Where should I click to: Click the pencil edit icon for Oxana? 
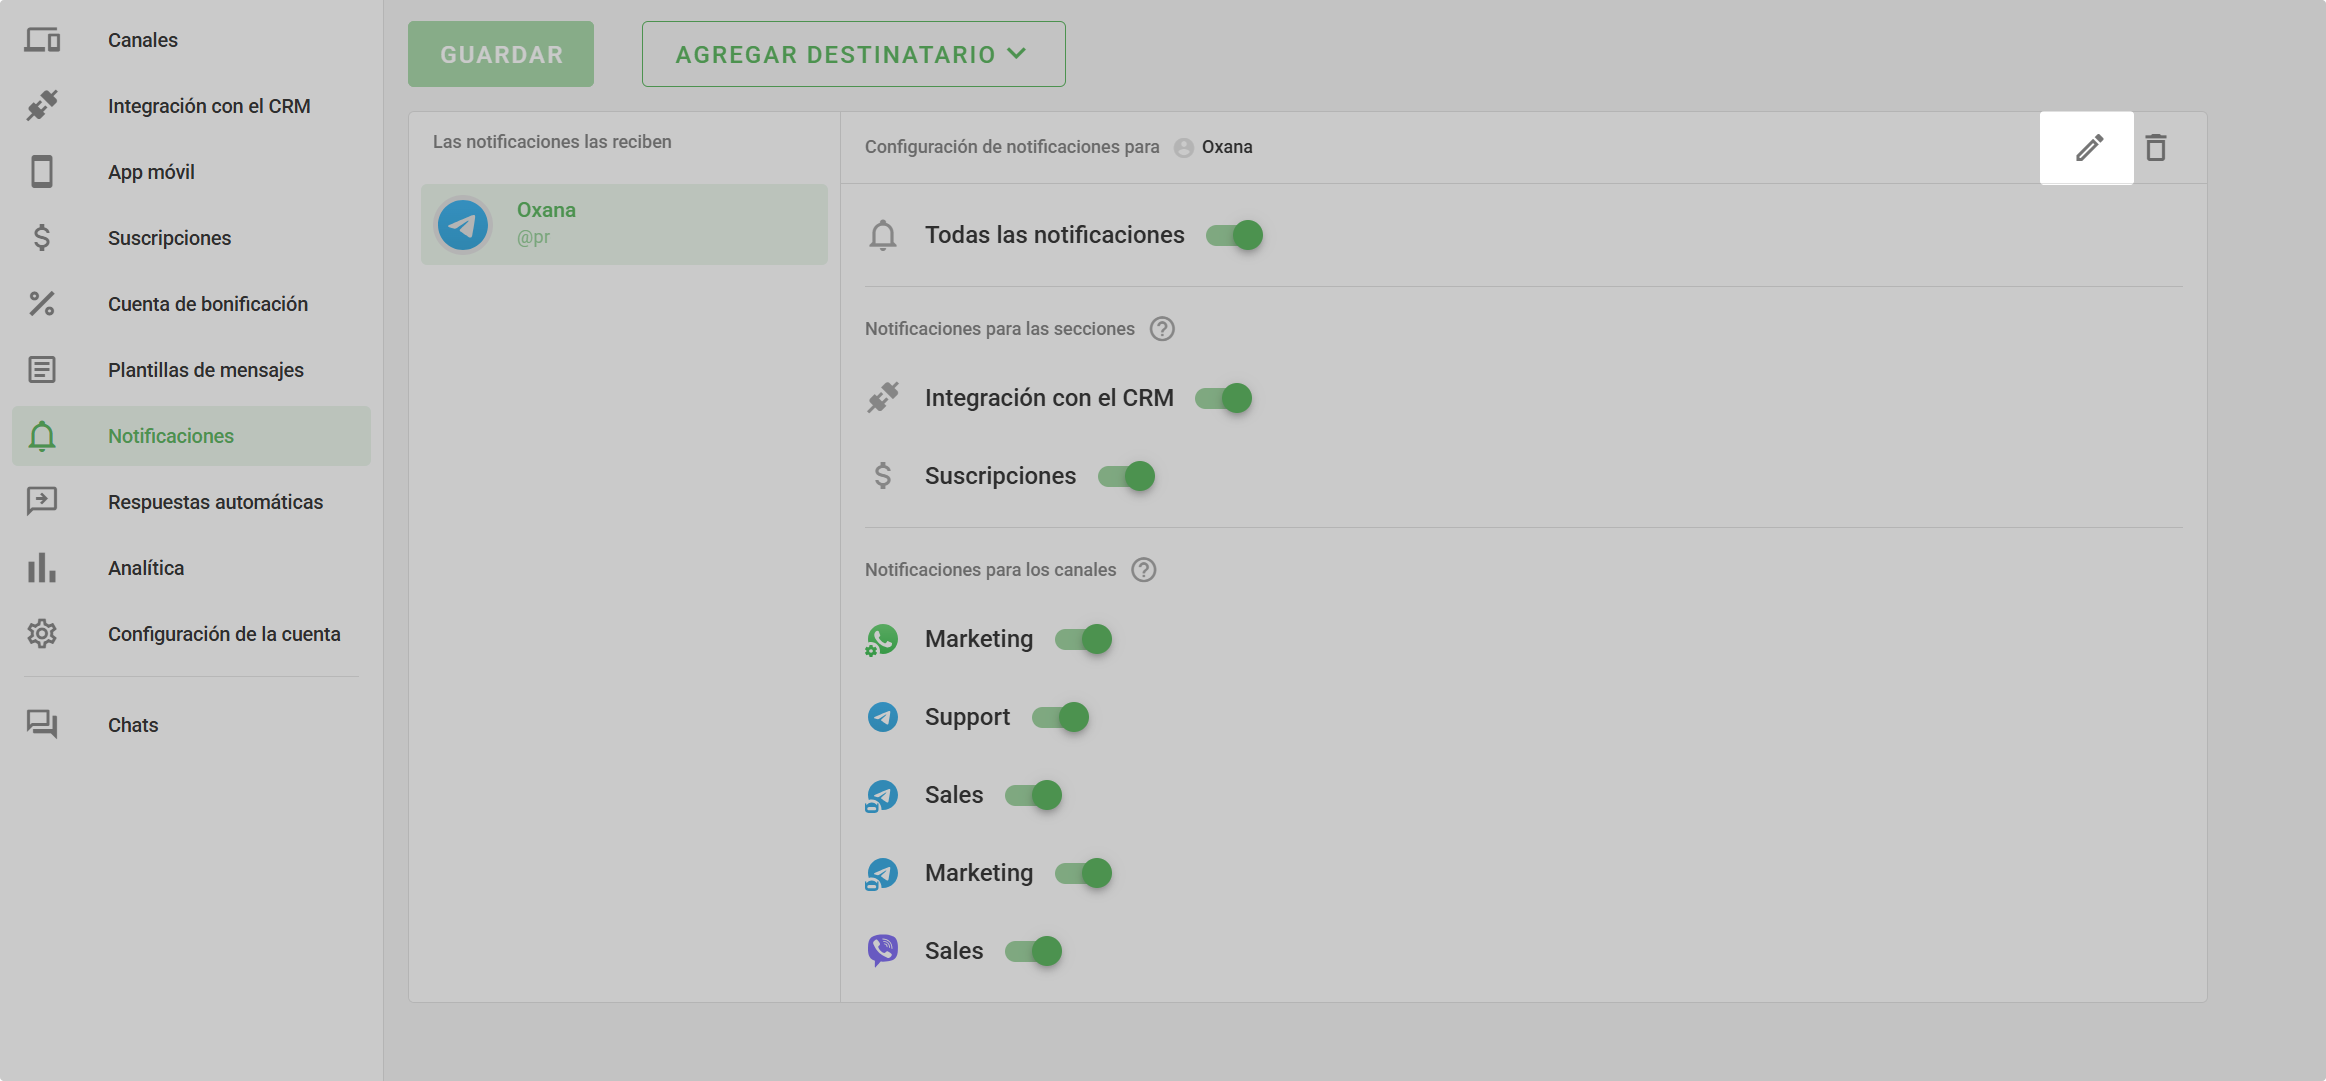tap(2088, 148)
